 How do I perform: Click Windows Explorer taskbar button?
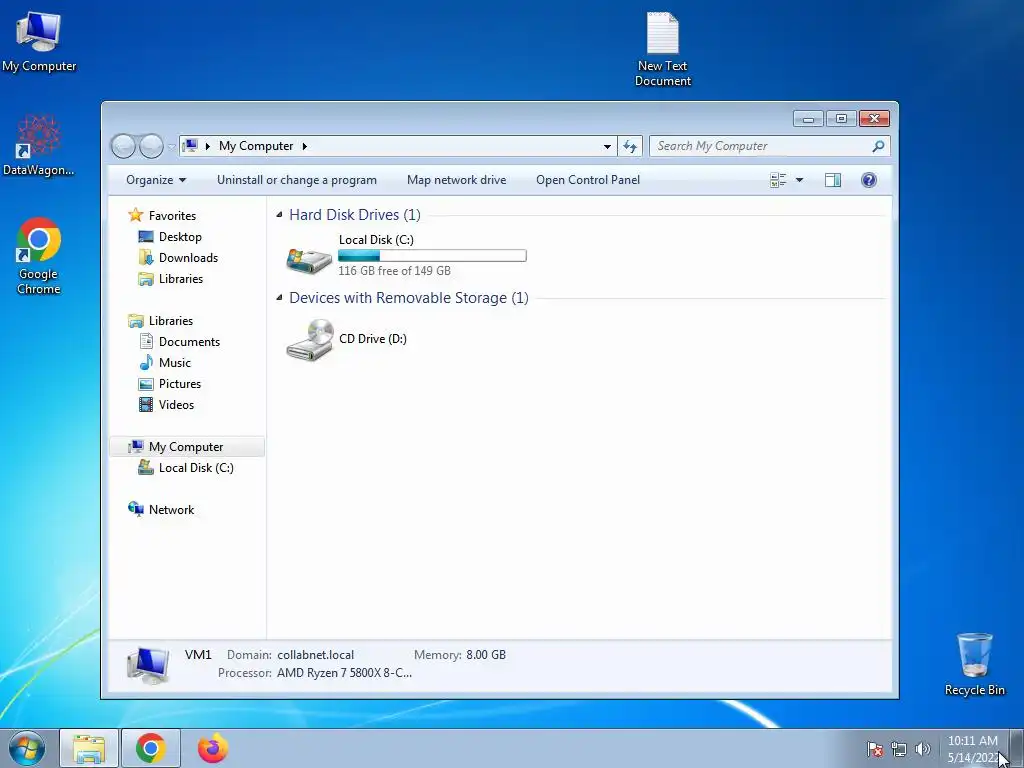click(x=89, y=748)
